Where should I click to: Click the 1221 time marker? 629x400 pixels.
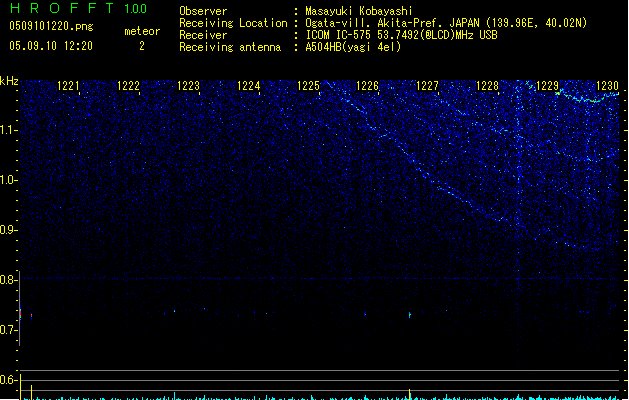68,86
